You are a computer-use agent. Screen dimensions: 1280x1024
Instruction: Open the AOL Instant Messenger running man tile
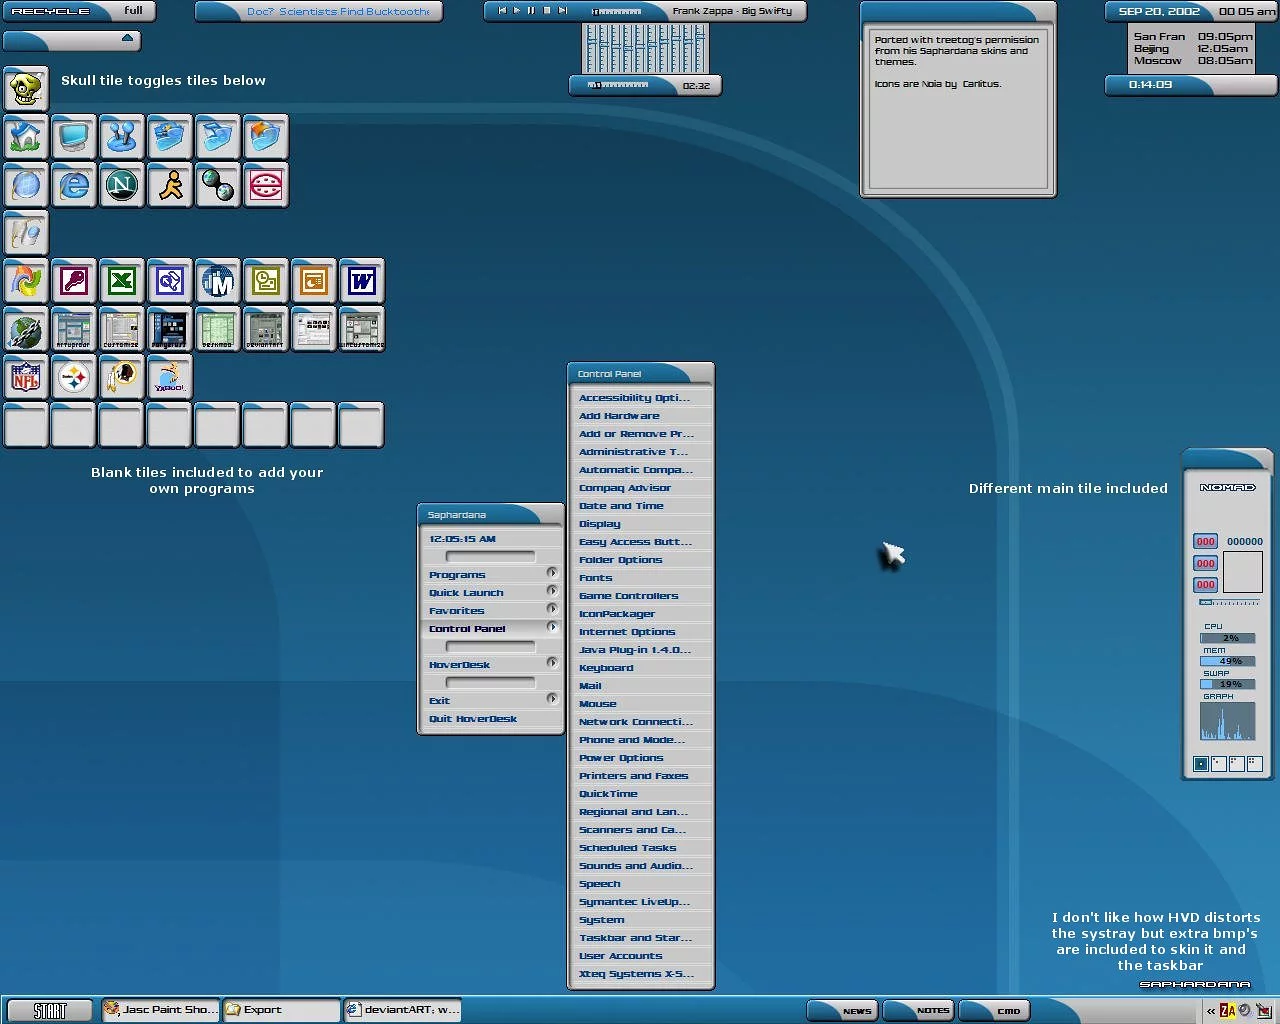[x=170, y=185]
